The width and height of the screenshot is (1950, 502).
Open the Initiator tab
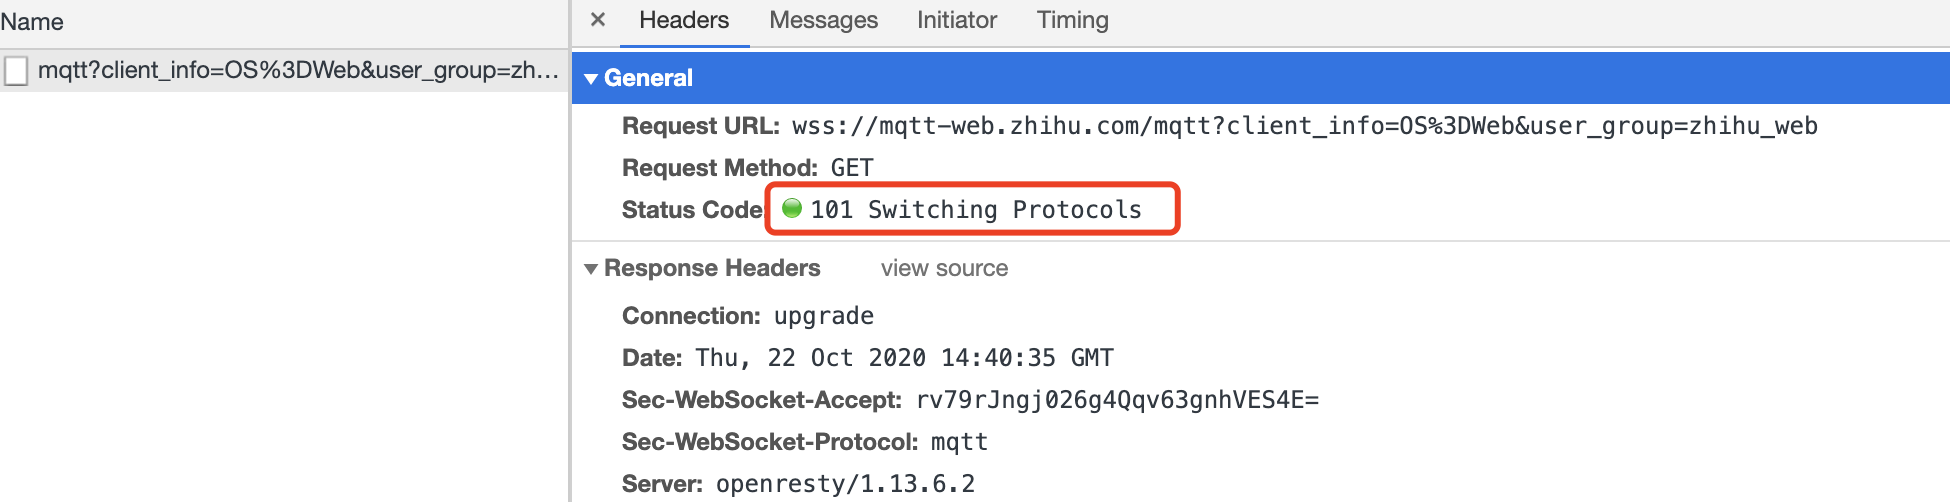[957, 21]
